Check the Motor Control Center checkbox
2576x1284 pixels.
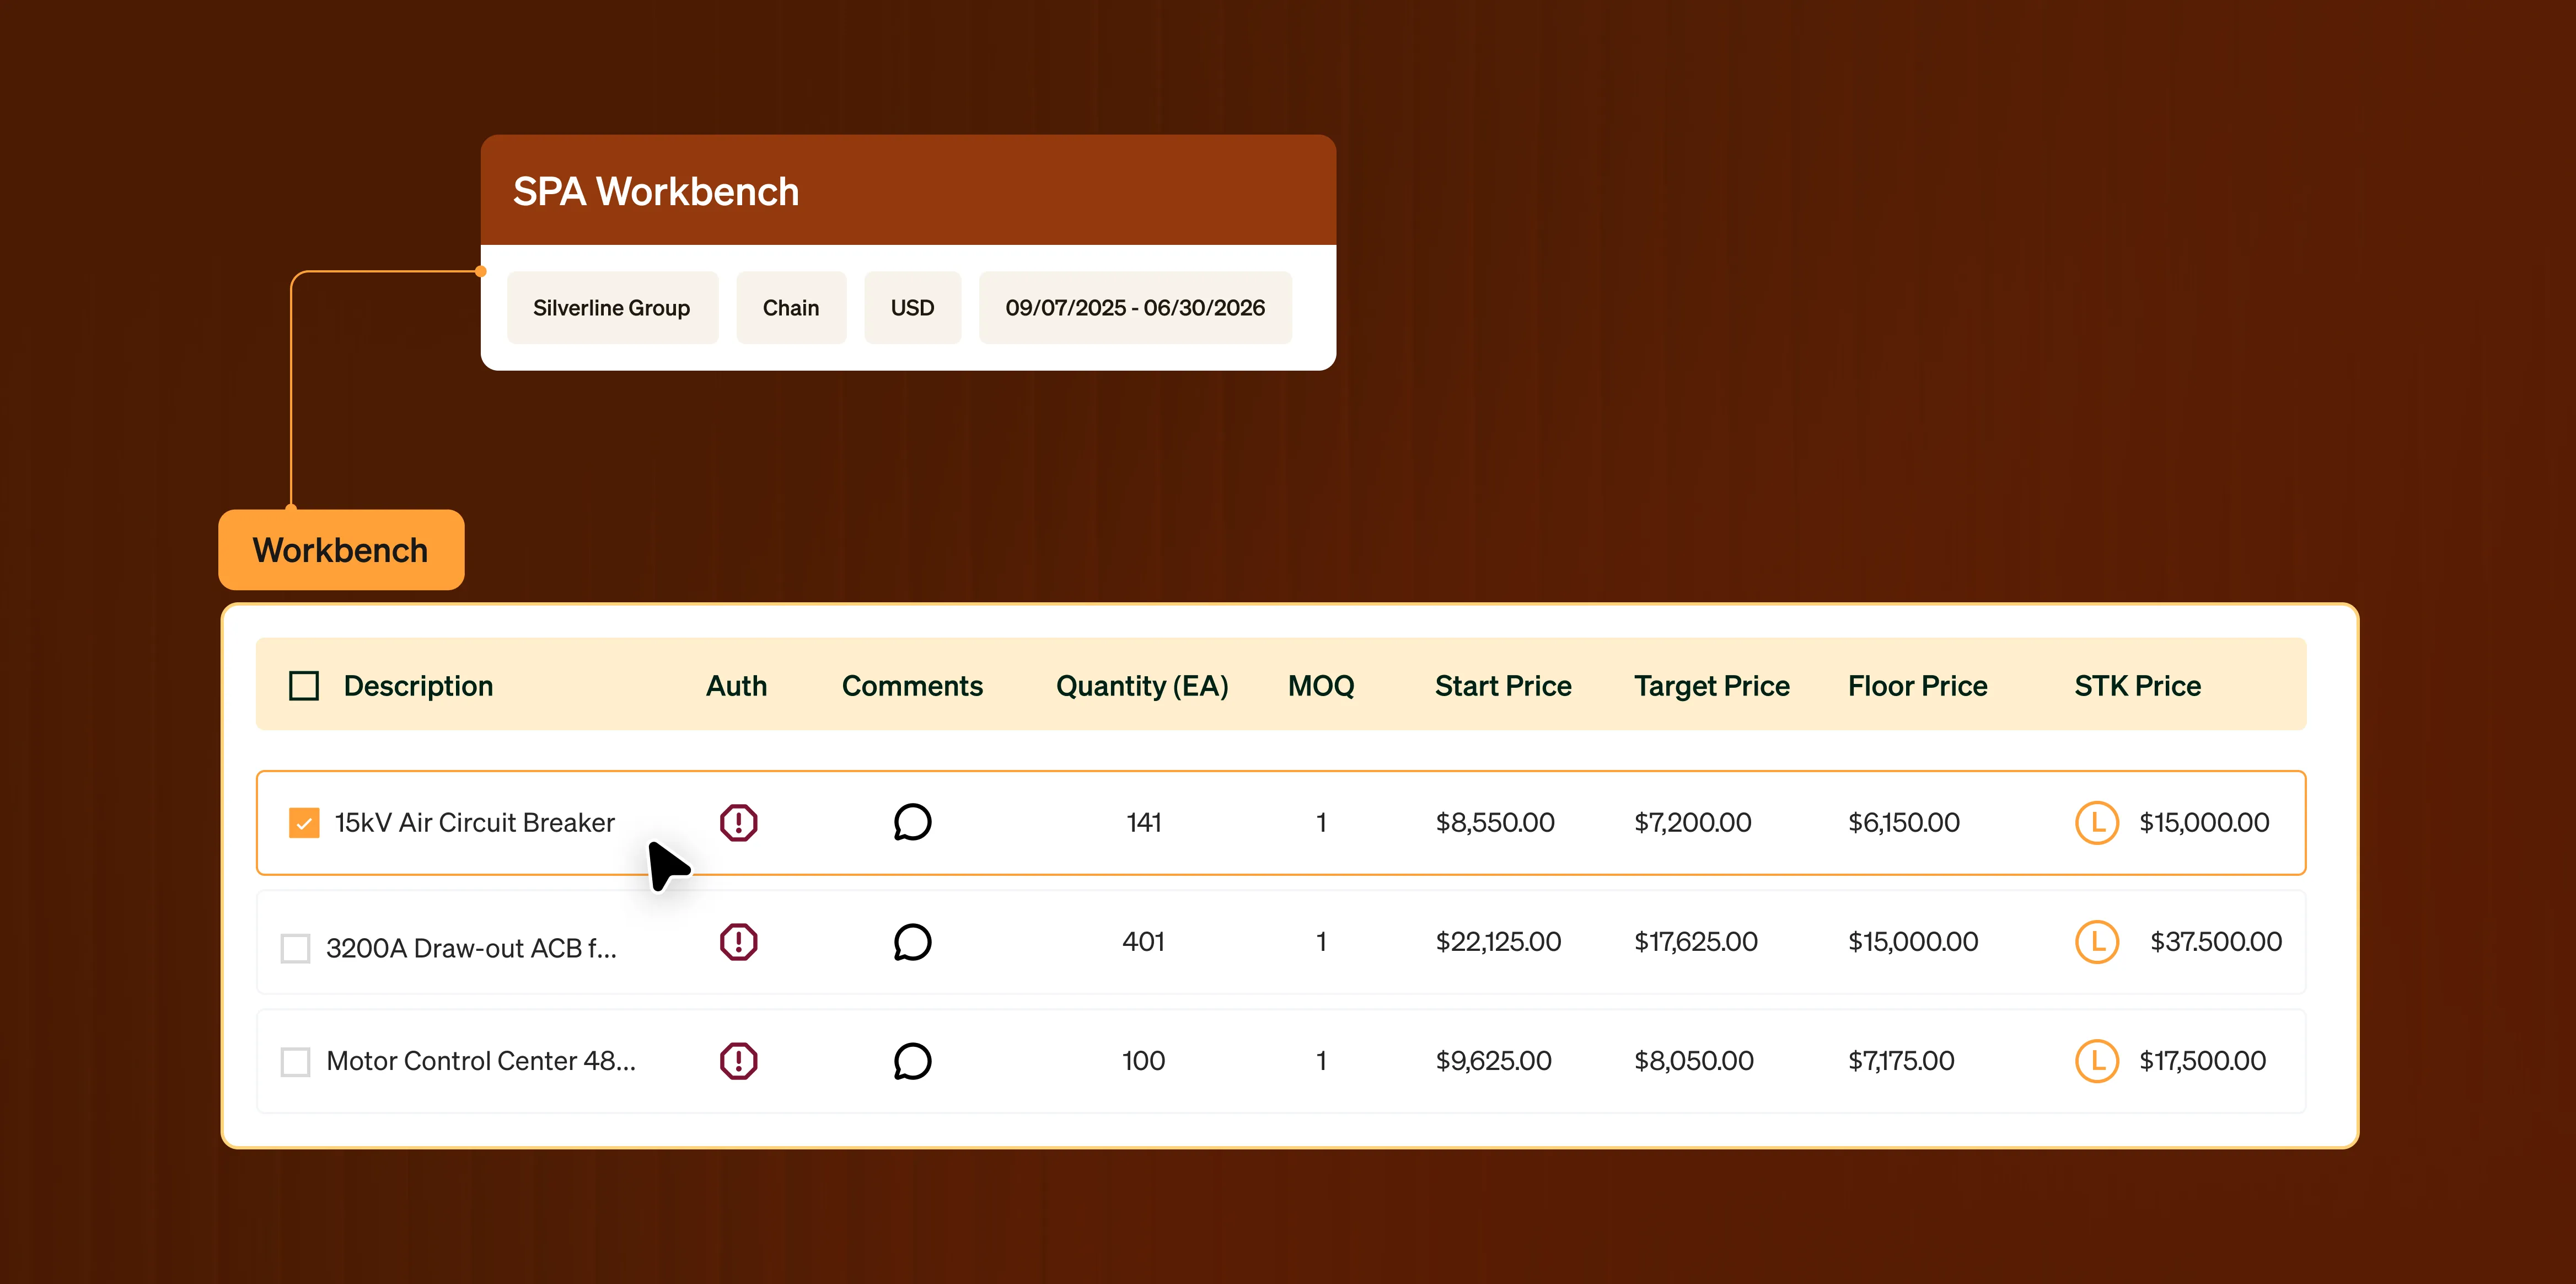pyautogui.click(x=295, y=1061)
